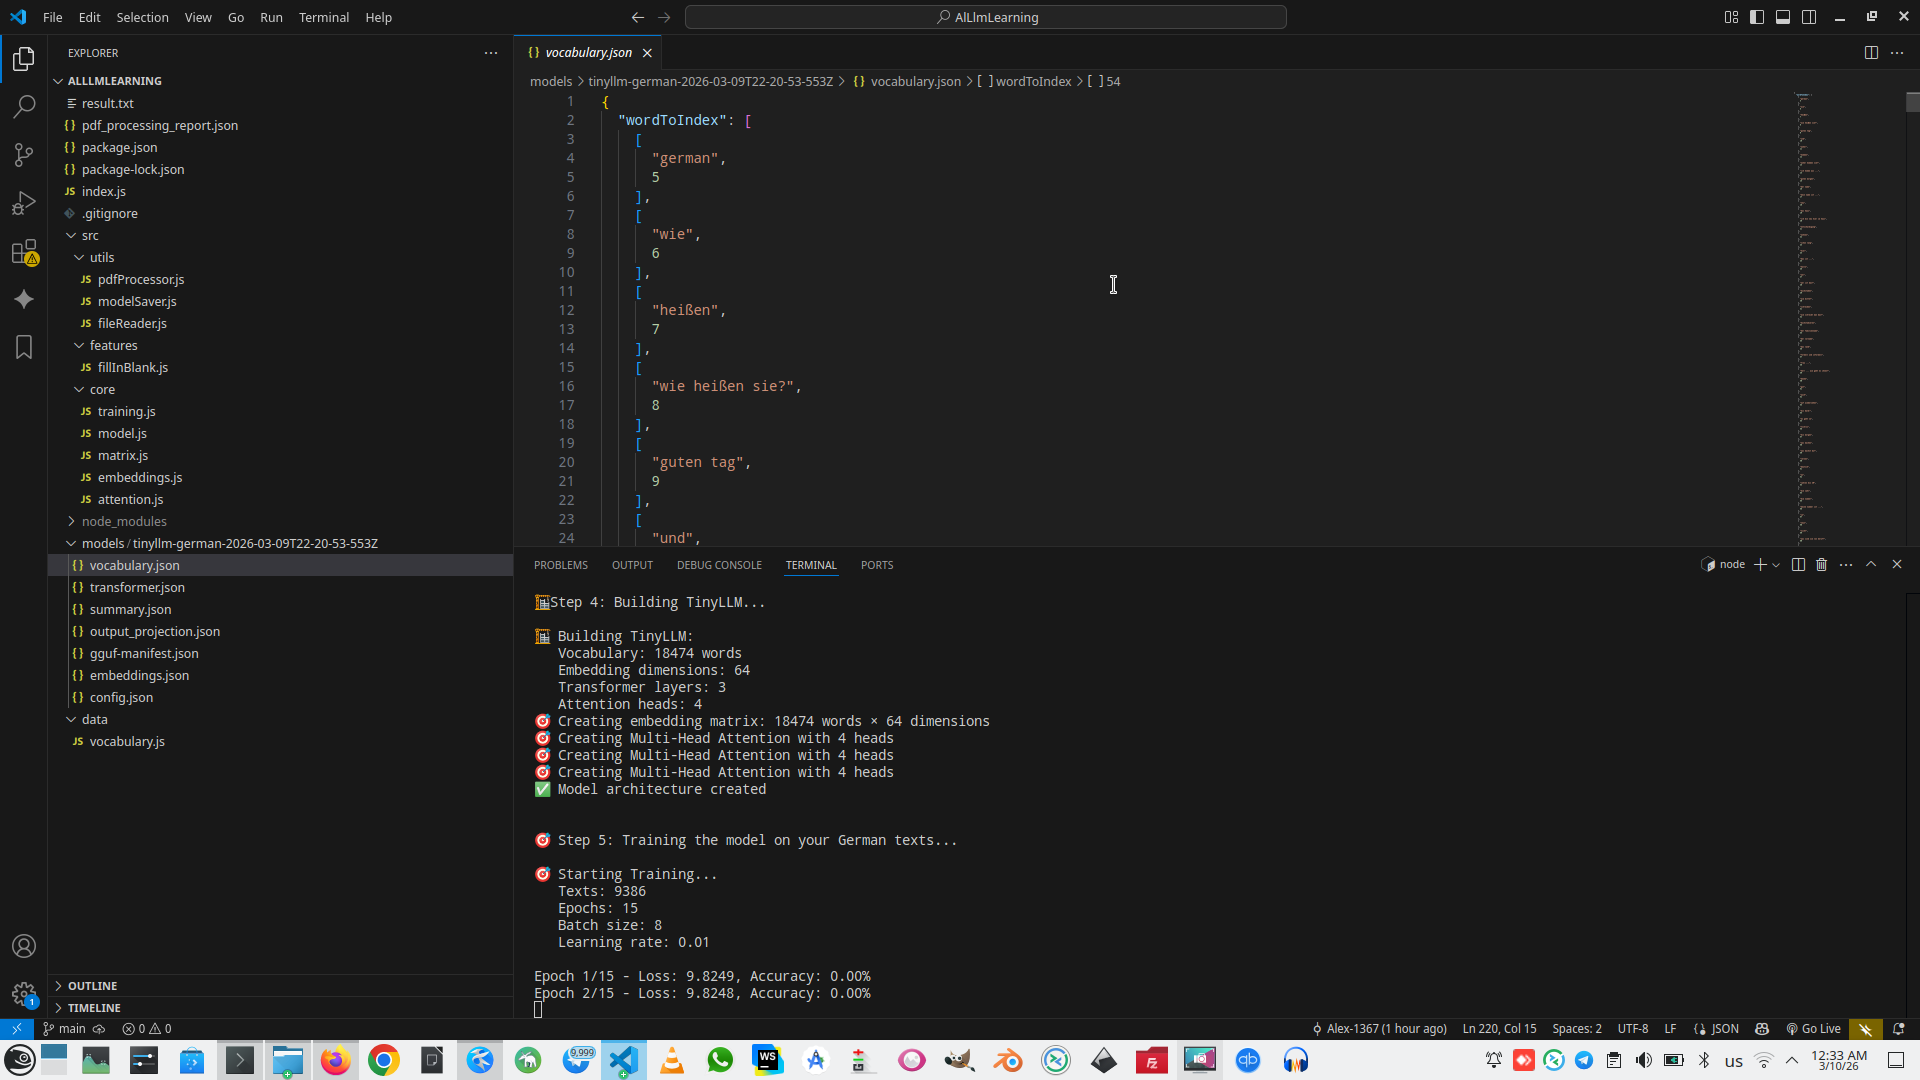
Task: Open Run and Debug view
Action: [x=24, y=203]
